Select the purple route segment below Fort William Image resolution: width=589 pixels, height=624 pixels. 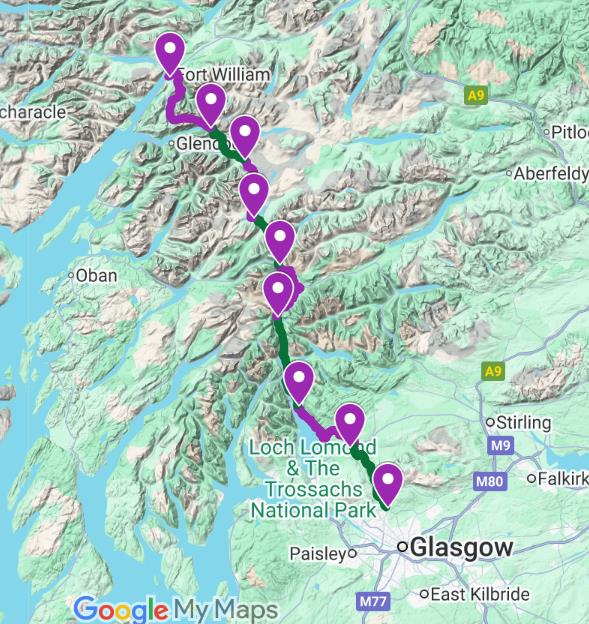tap(177, 101)
